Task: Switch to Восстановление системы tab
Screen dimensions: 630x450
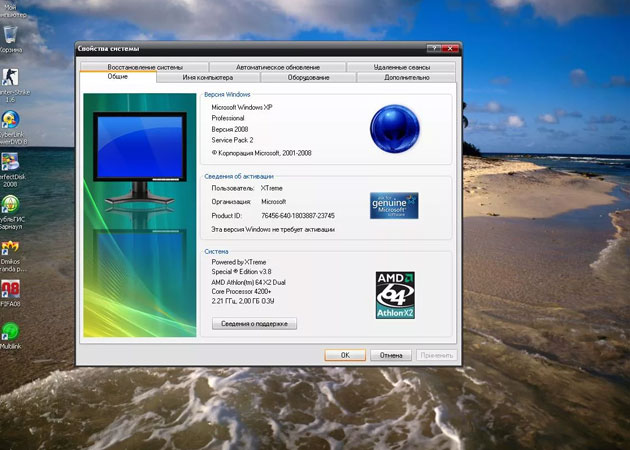Action: pos(147,67)
